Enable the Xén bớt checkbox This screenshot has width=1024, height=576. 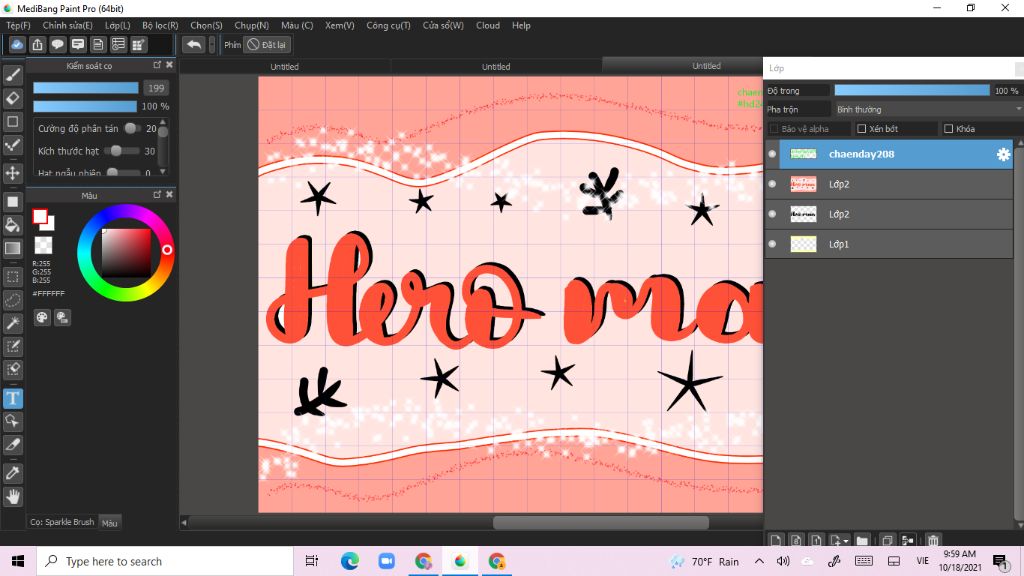[x=861, y=129]
